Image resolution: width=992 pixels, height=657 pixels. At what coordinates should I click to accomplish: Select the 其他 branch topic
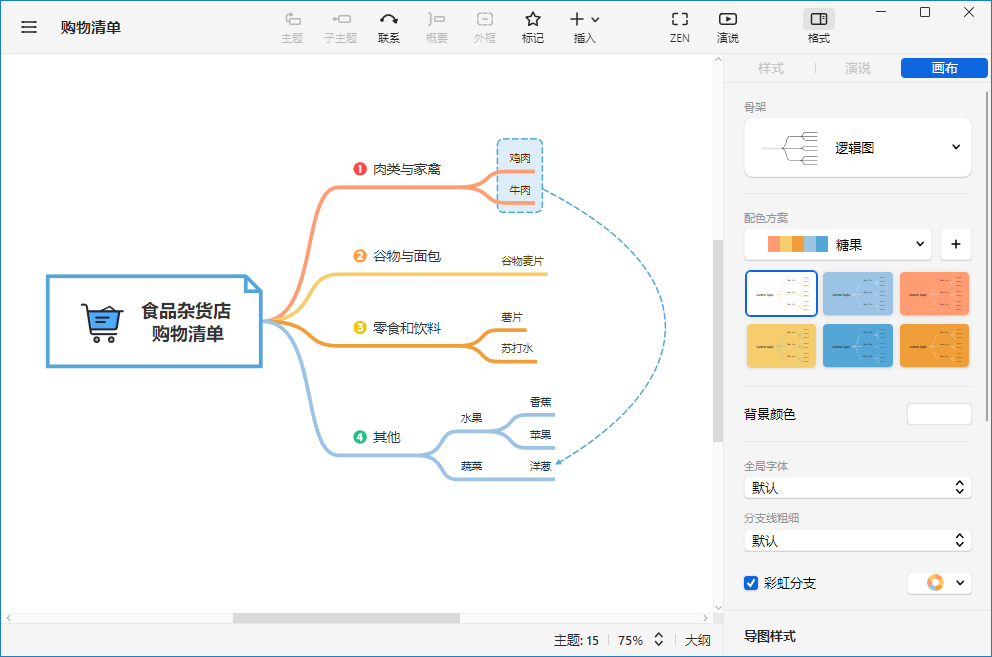[387, 437]
